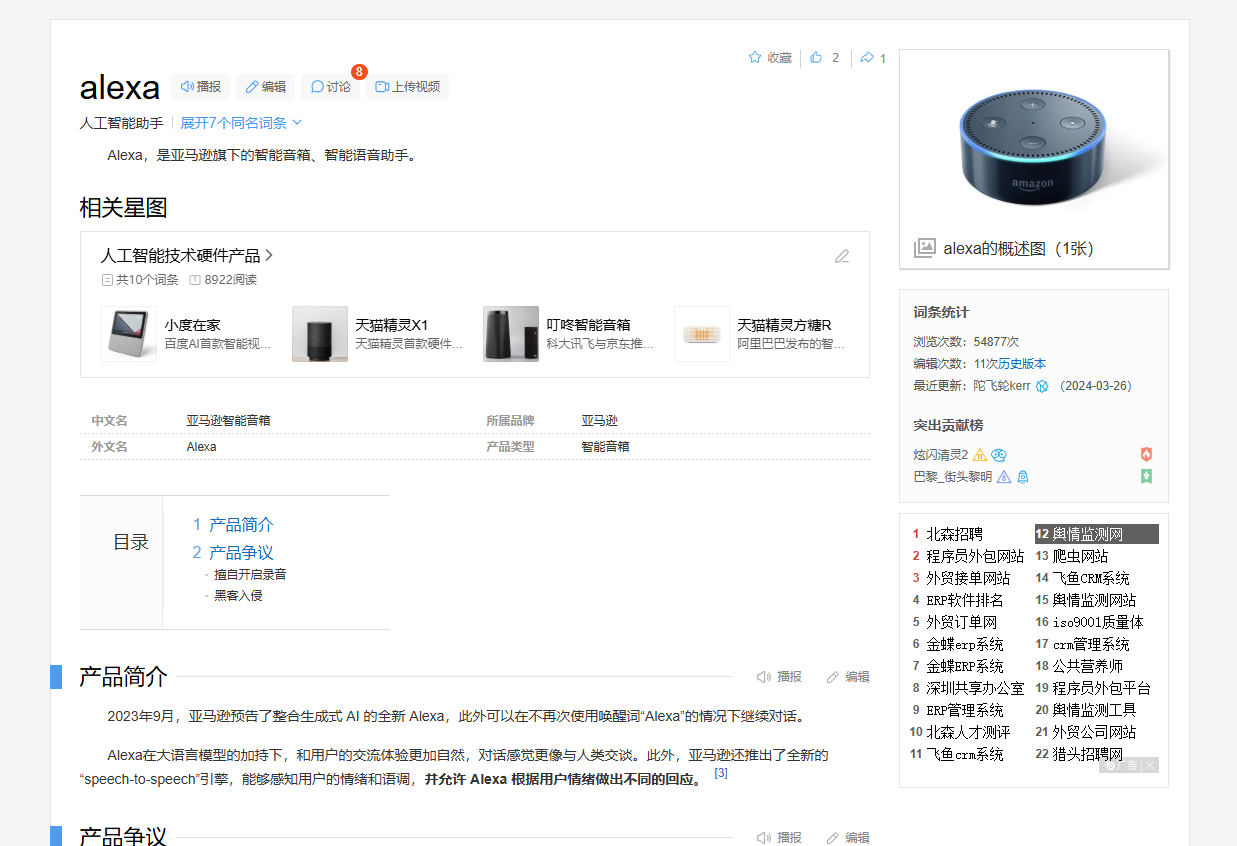Click the 播报 speaker icon beside the alexa title

tap(187, 86)
